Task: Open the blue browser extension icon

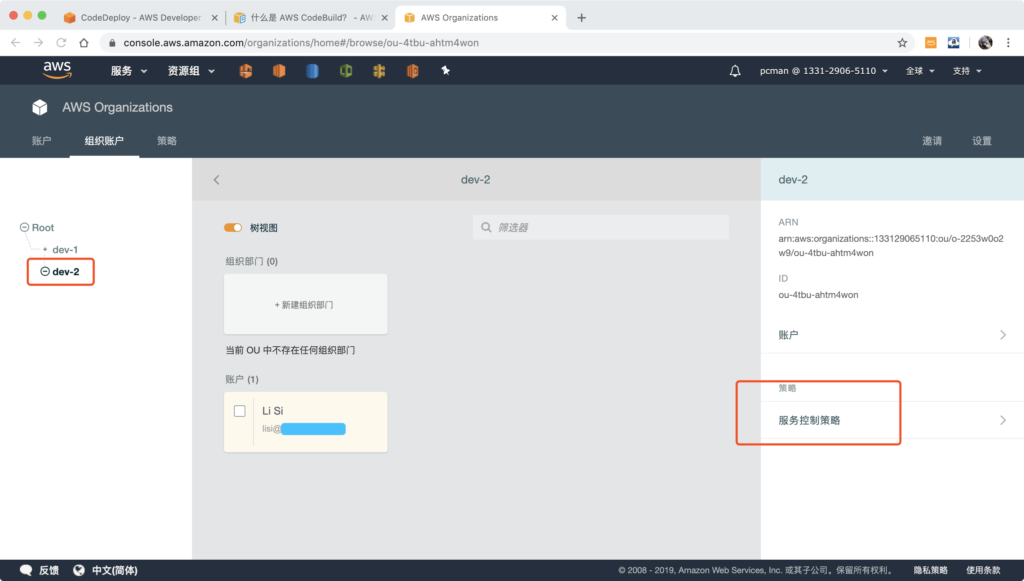Action: pyautogui.click(x=953, y=43)
